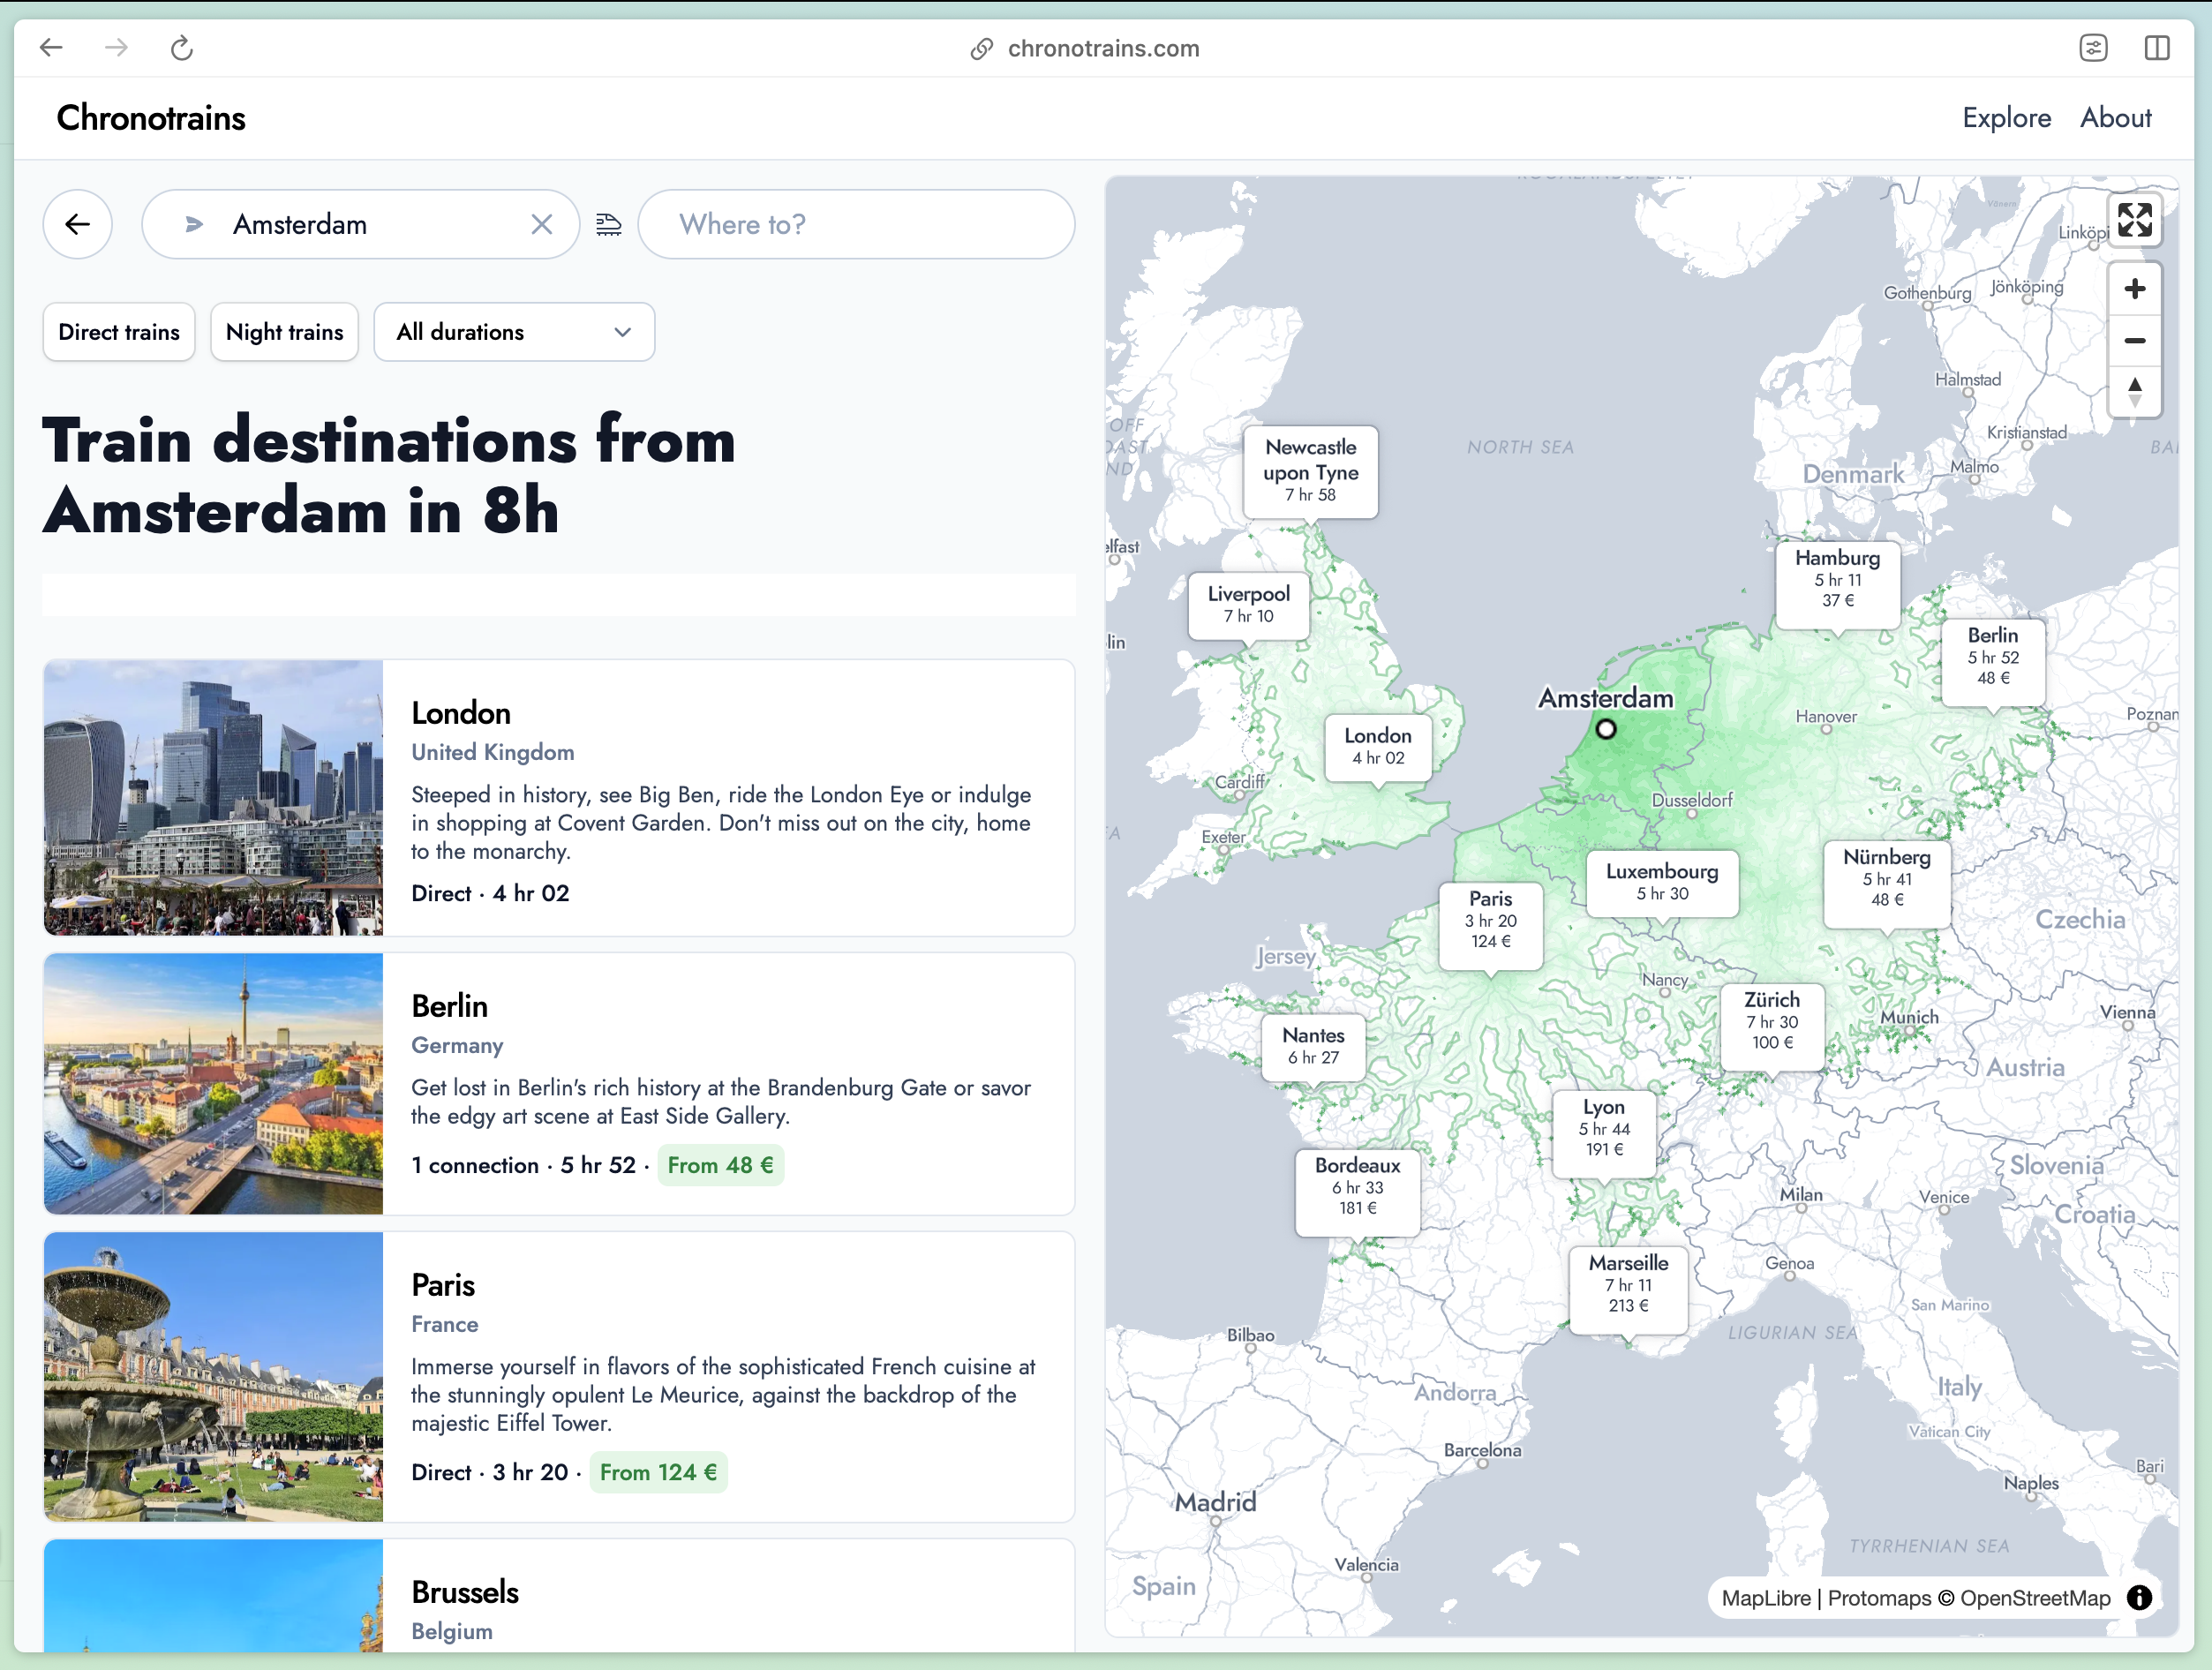Reset map bearing with the compass
This screenshot has height=1670, width=2212.
tap(2134, 391)
